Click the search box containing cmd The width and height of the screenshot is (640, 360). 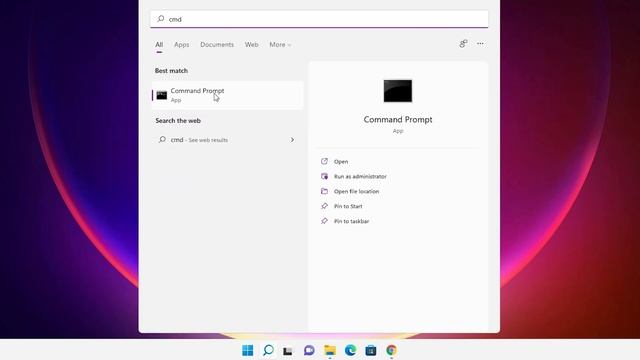coord(319,19)
